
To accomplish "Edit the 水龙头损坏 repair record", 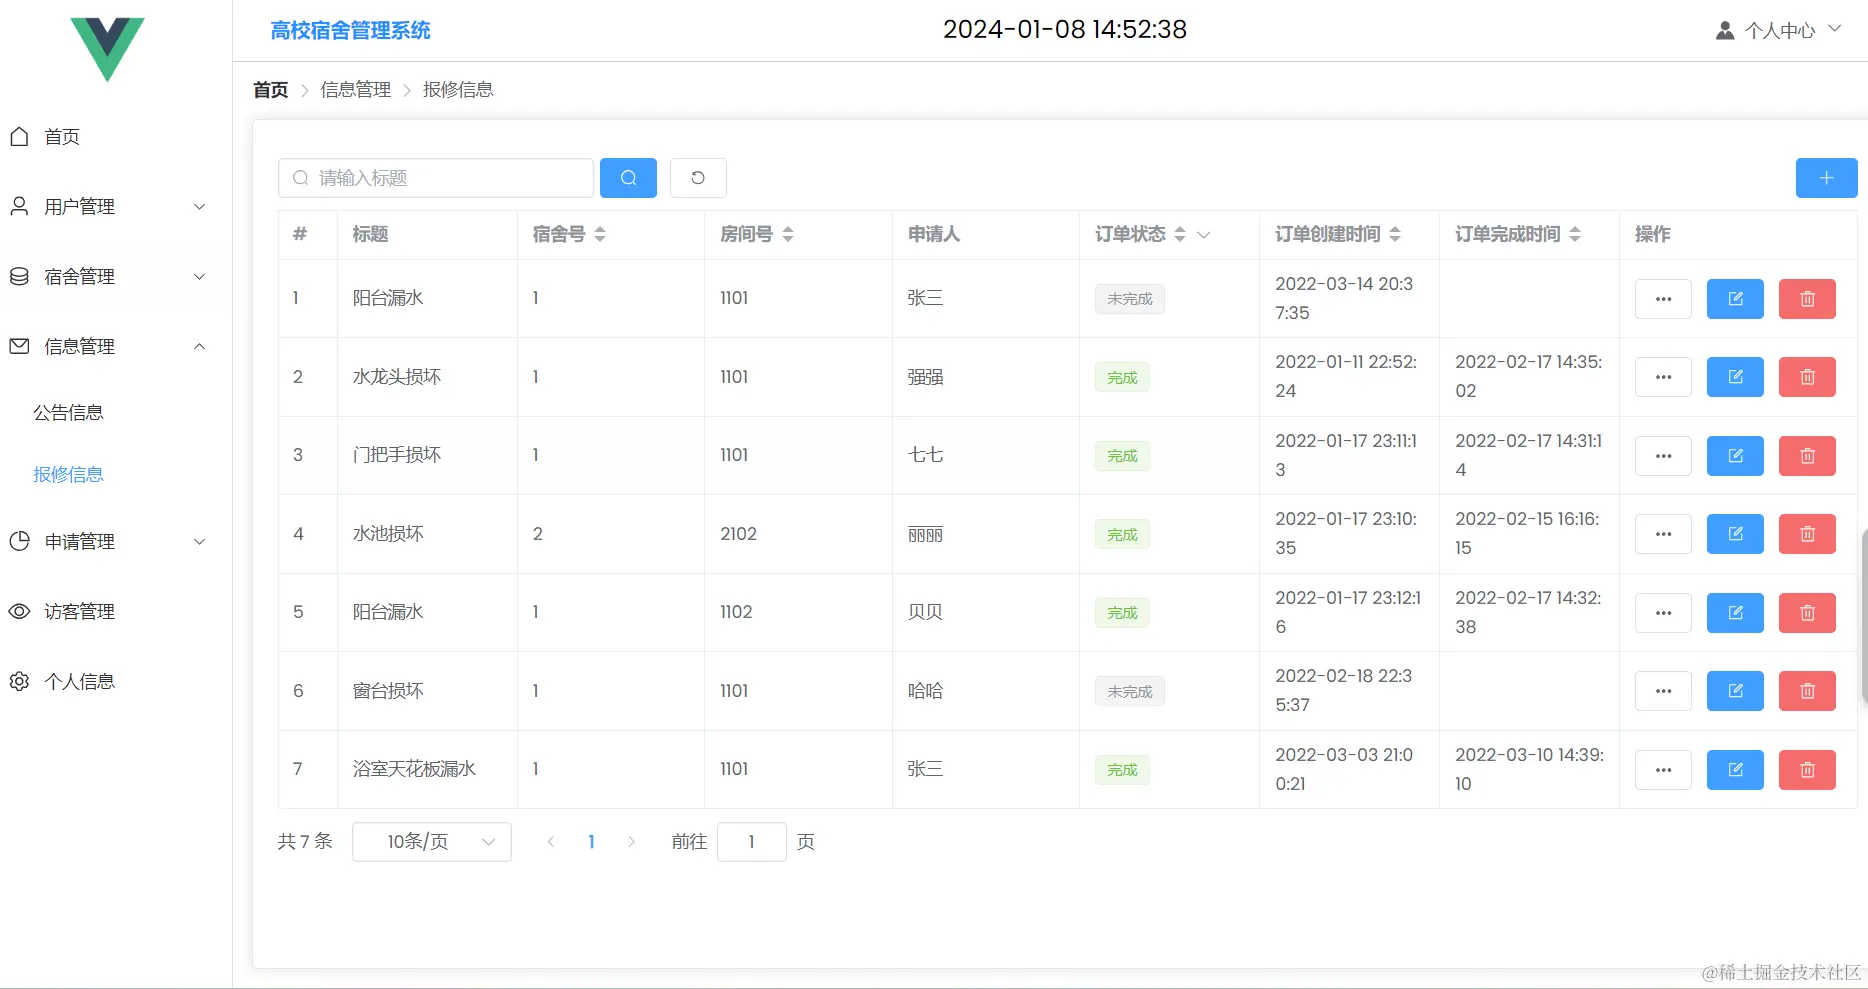I will point(1735,377).
